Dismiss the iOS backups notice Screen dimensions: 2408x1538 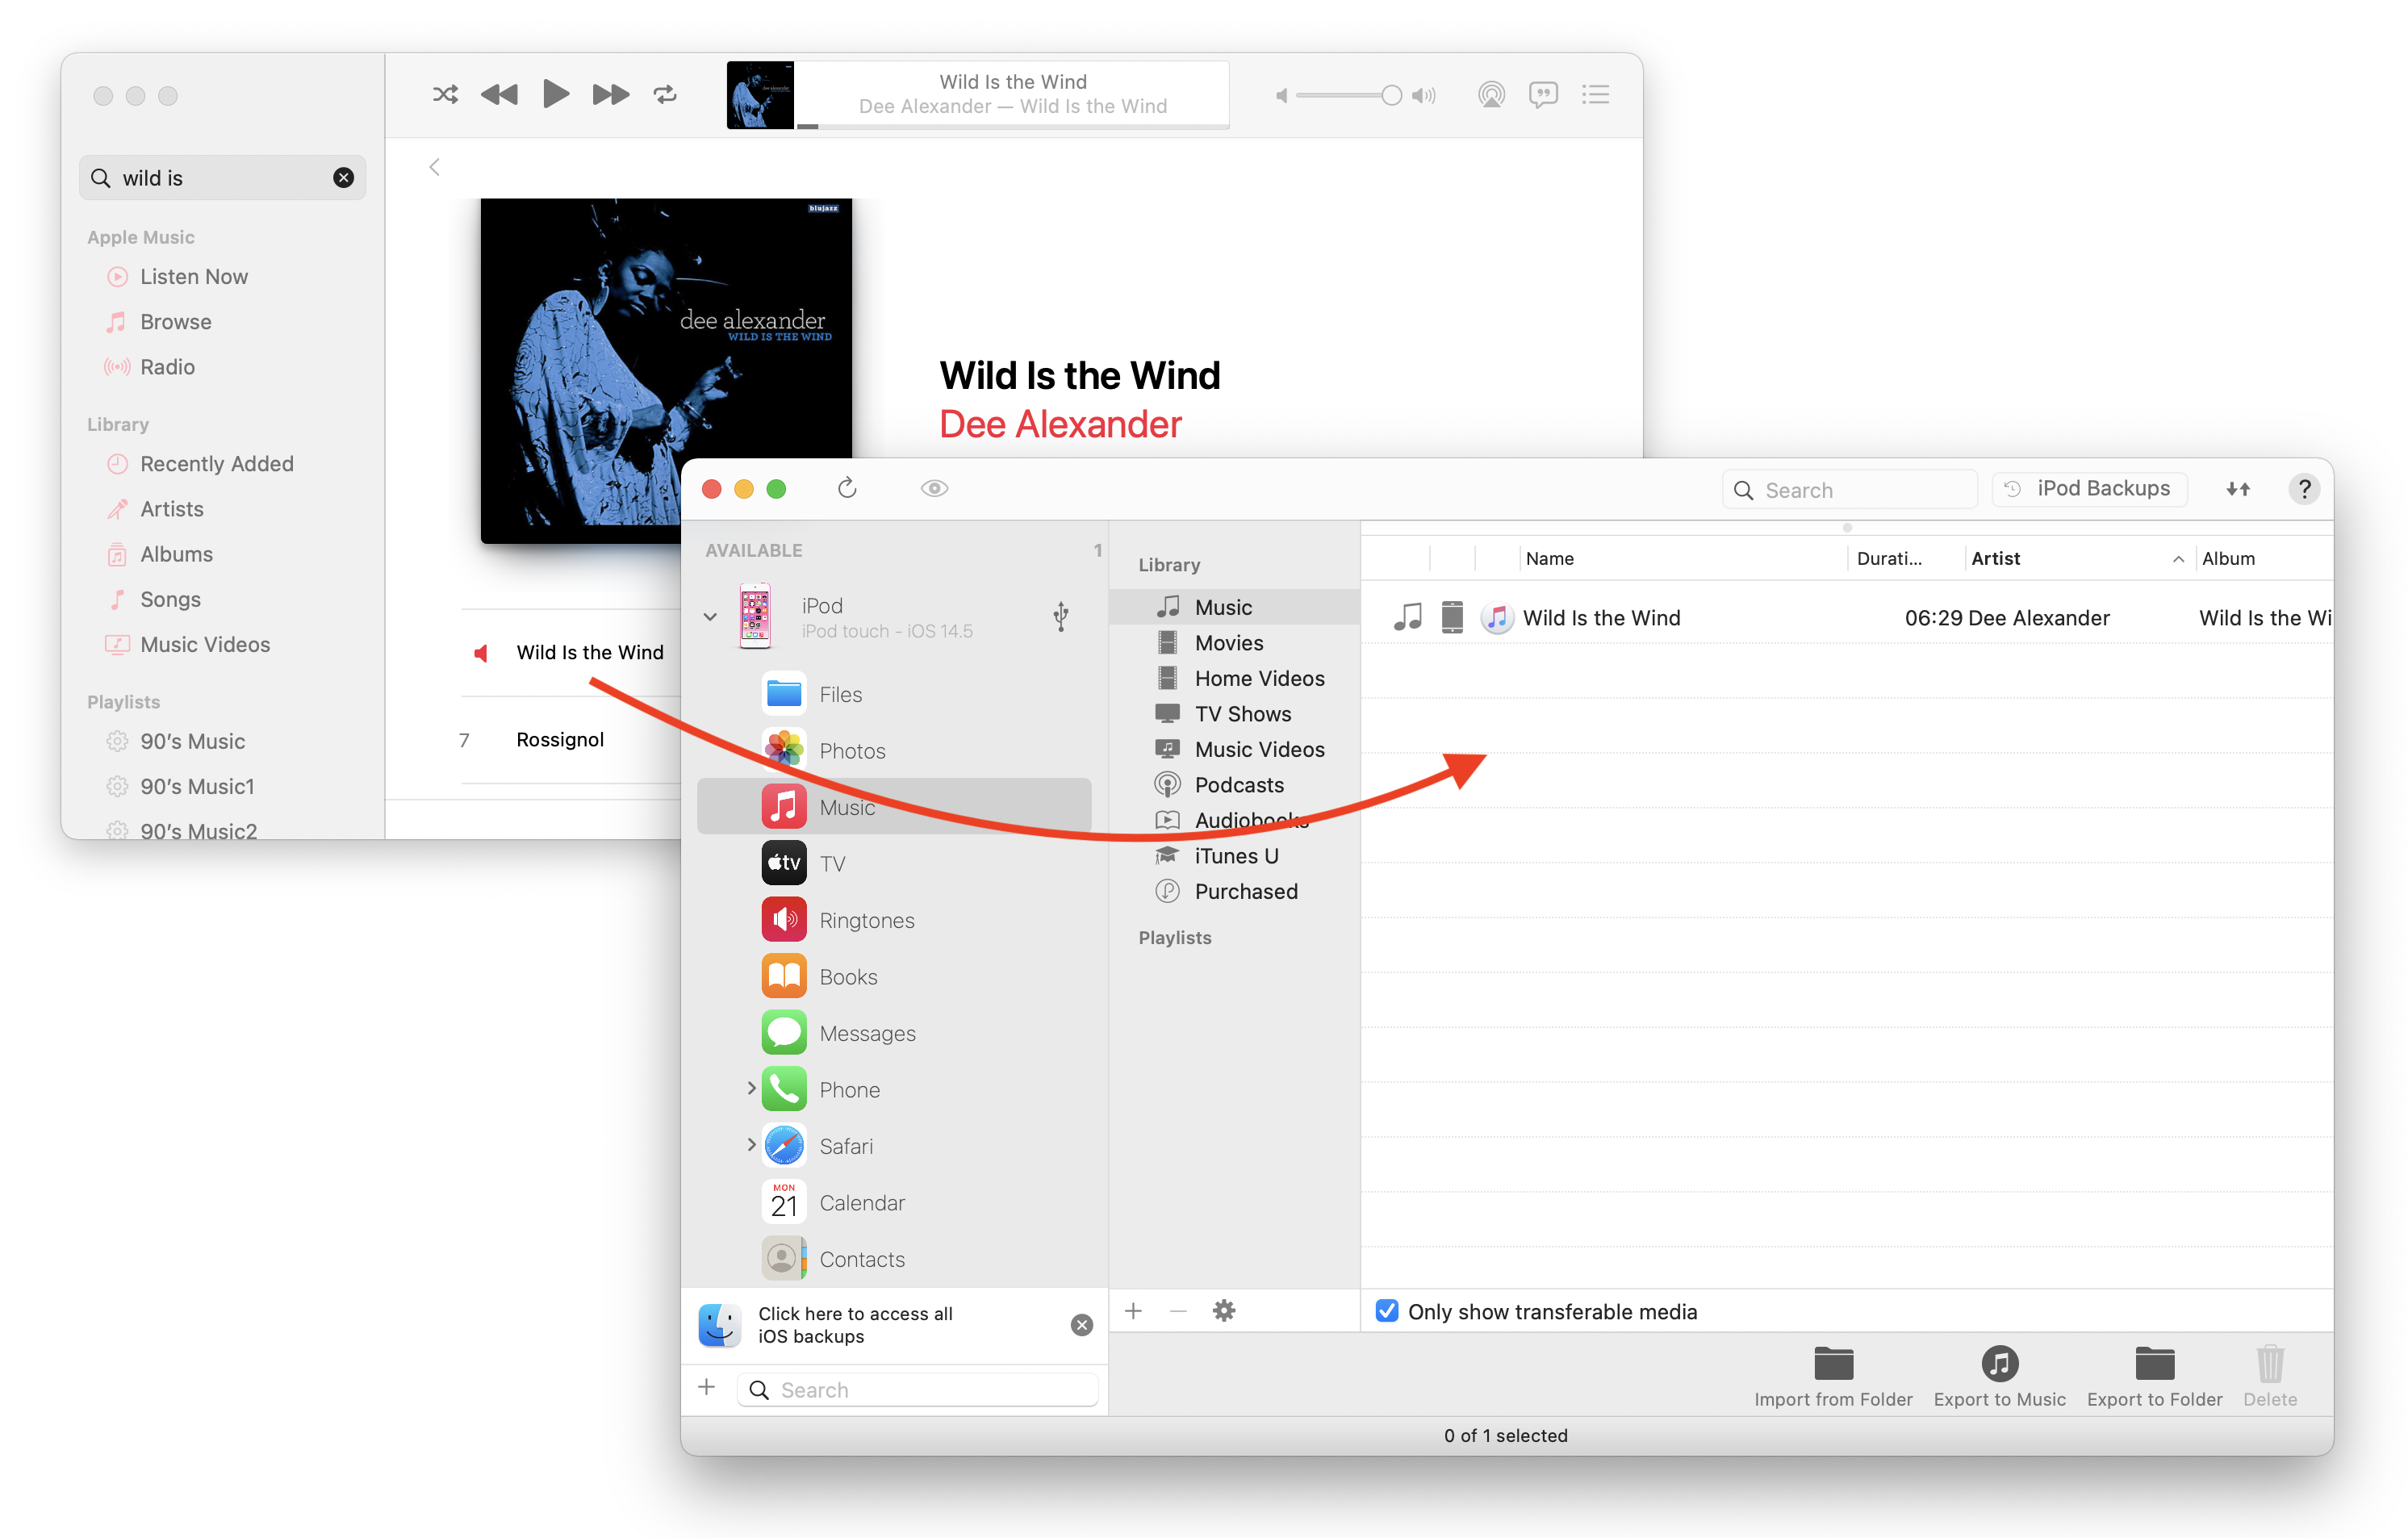1081,1325
